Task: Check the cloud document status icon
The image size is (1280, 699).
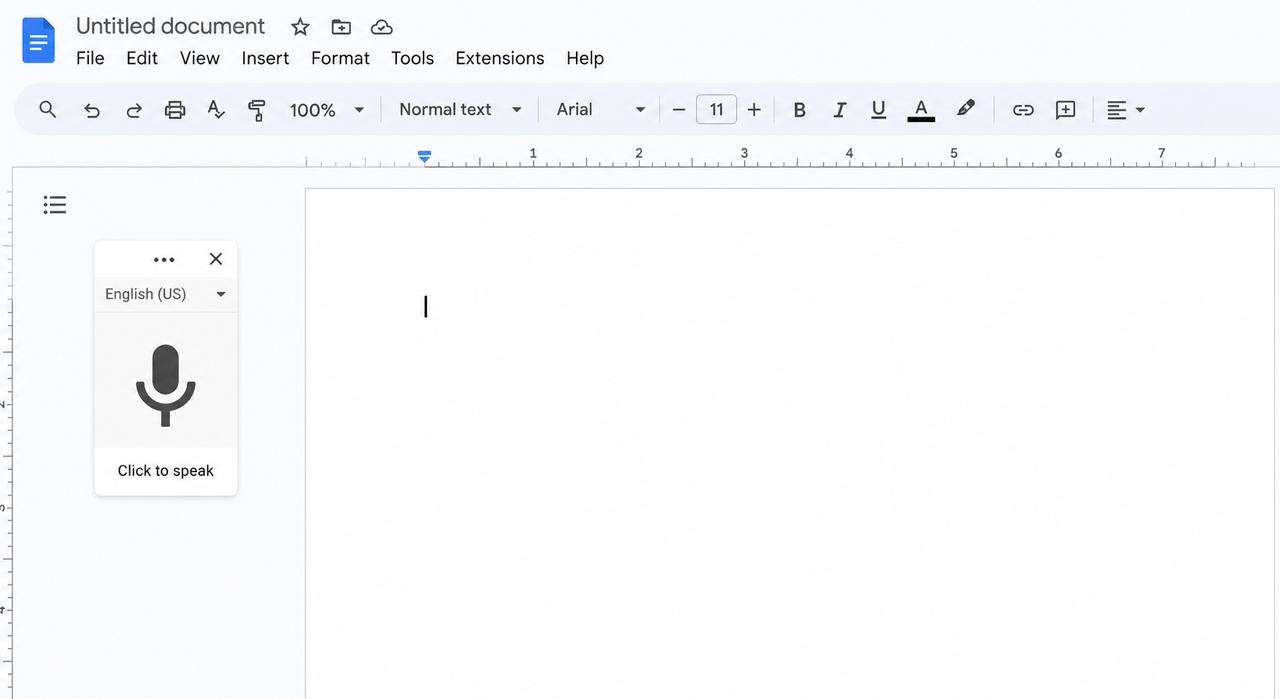Action: coord(381,27)
